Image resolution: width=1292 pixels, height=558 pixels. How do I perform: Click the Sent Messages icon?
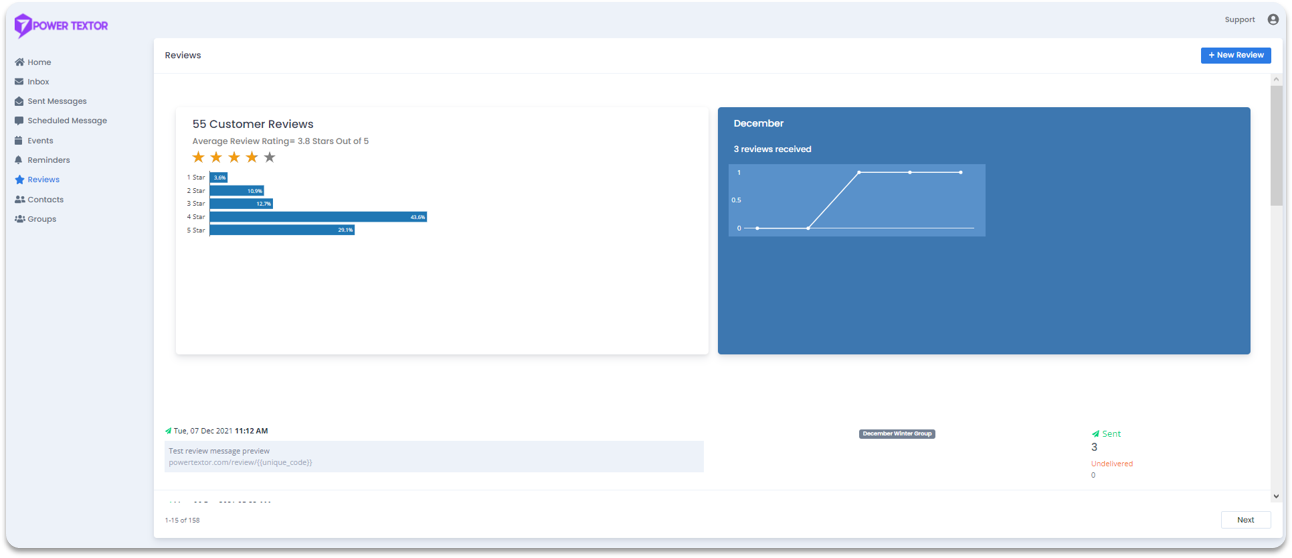tap(19, 101)
